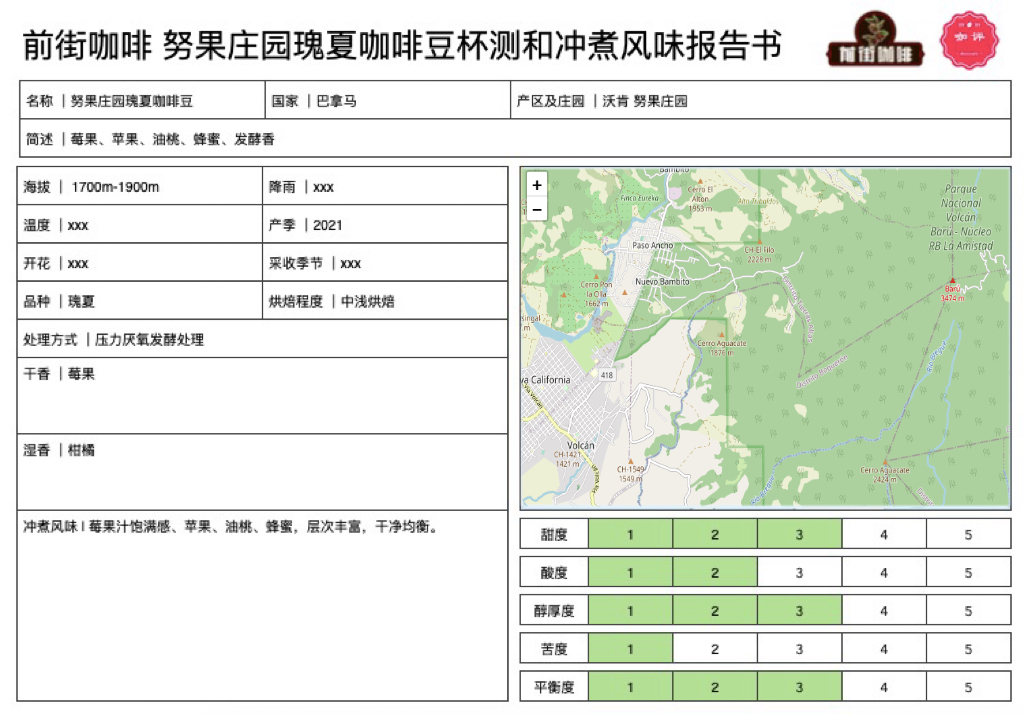Click the Barú 3474 m peak marker
This screenshot has height=714, width=1024.
(x=952, y=282)
